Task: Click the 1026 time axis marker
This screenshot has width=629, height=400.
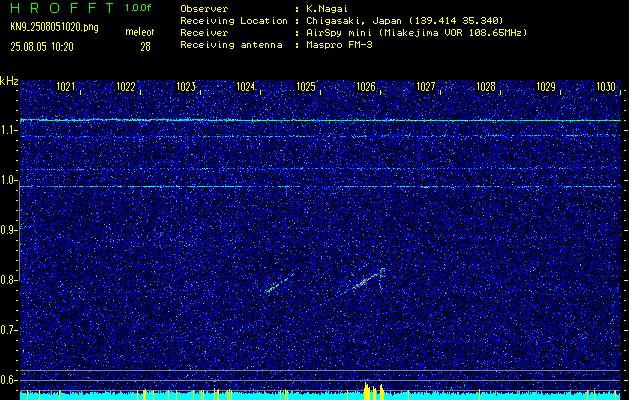Action: (366, 87)
